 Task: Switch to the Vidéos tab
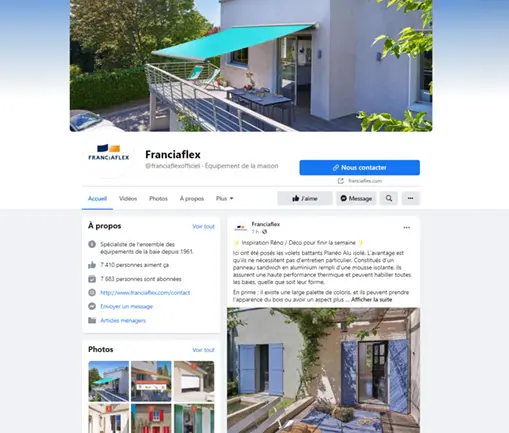[x=128, y=199]
